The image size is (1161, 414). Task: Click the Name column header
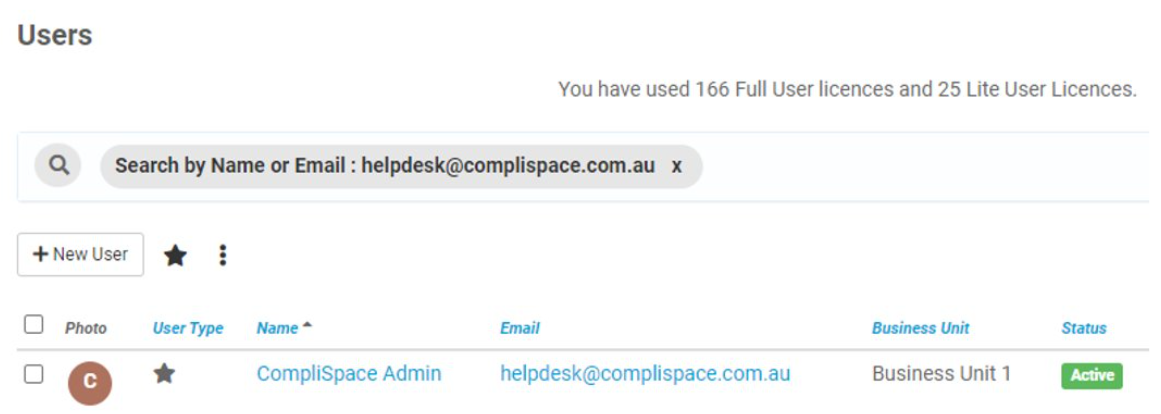click(278, 328)
